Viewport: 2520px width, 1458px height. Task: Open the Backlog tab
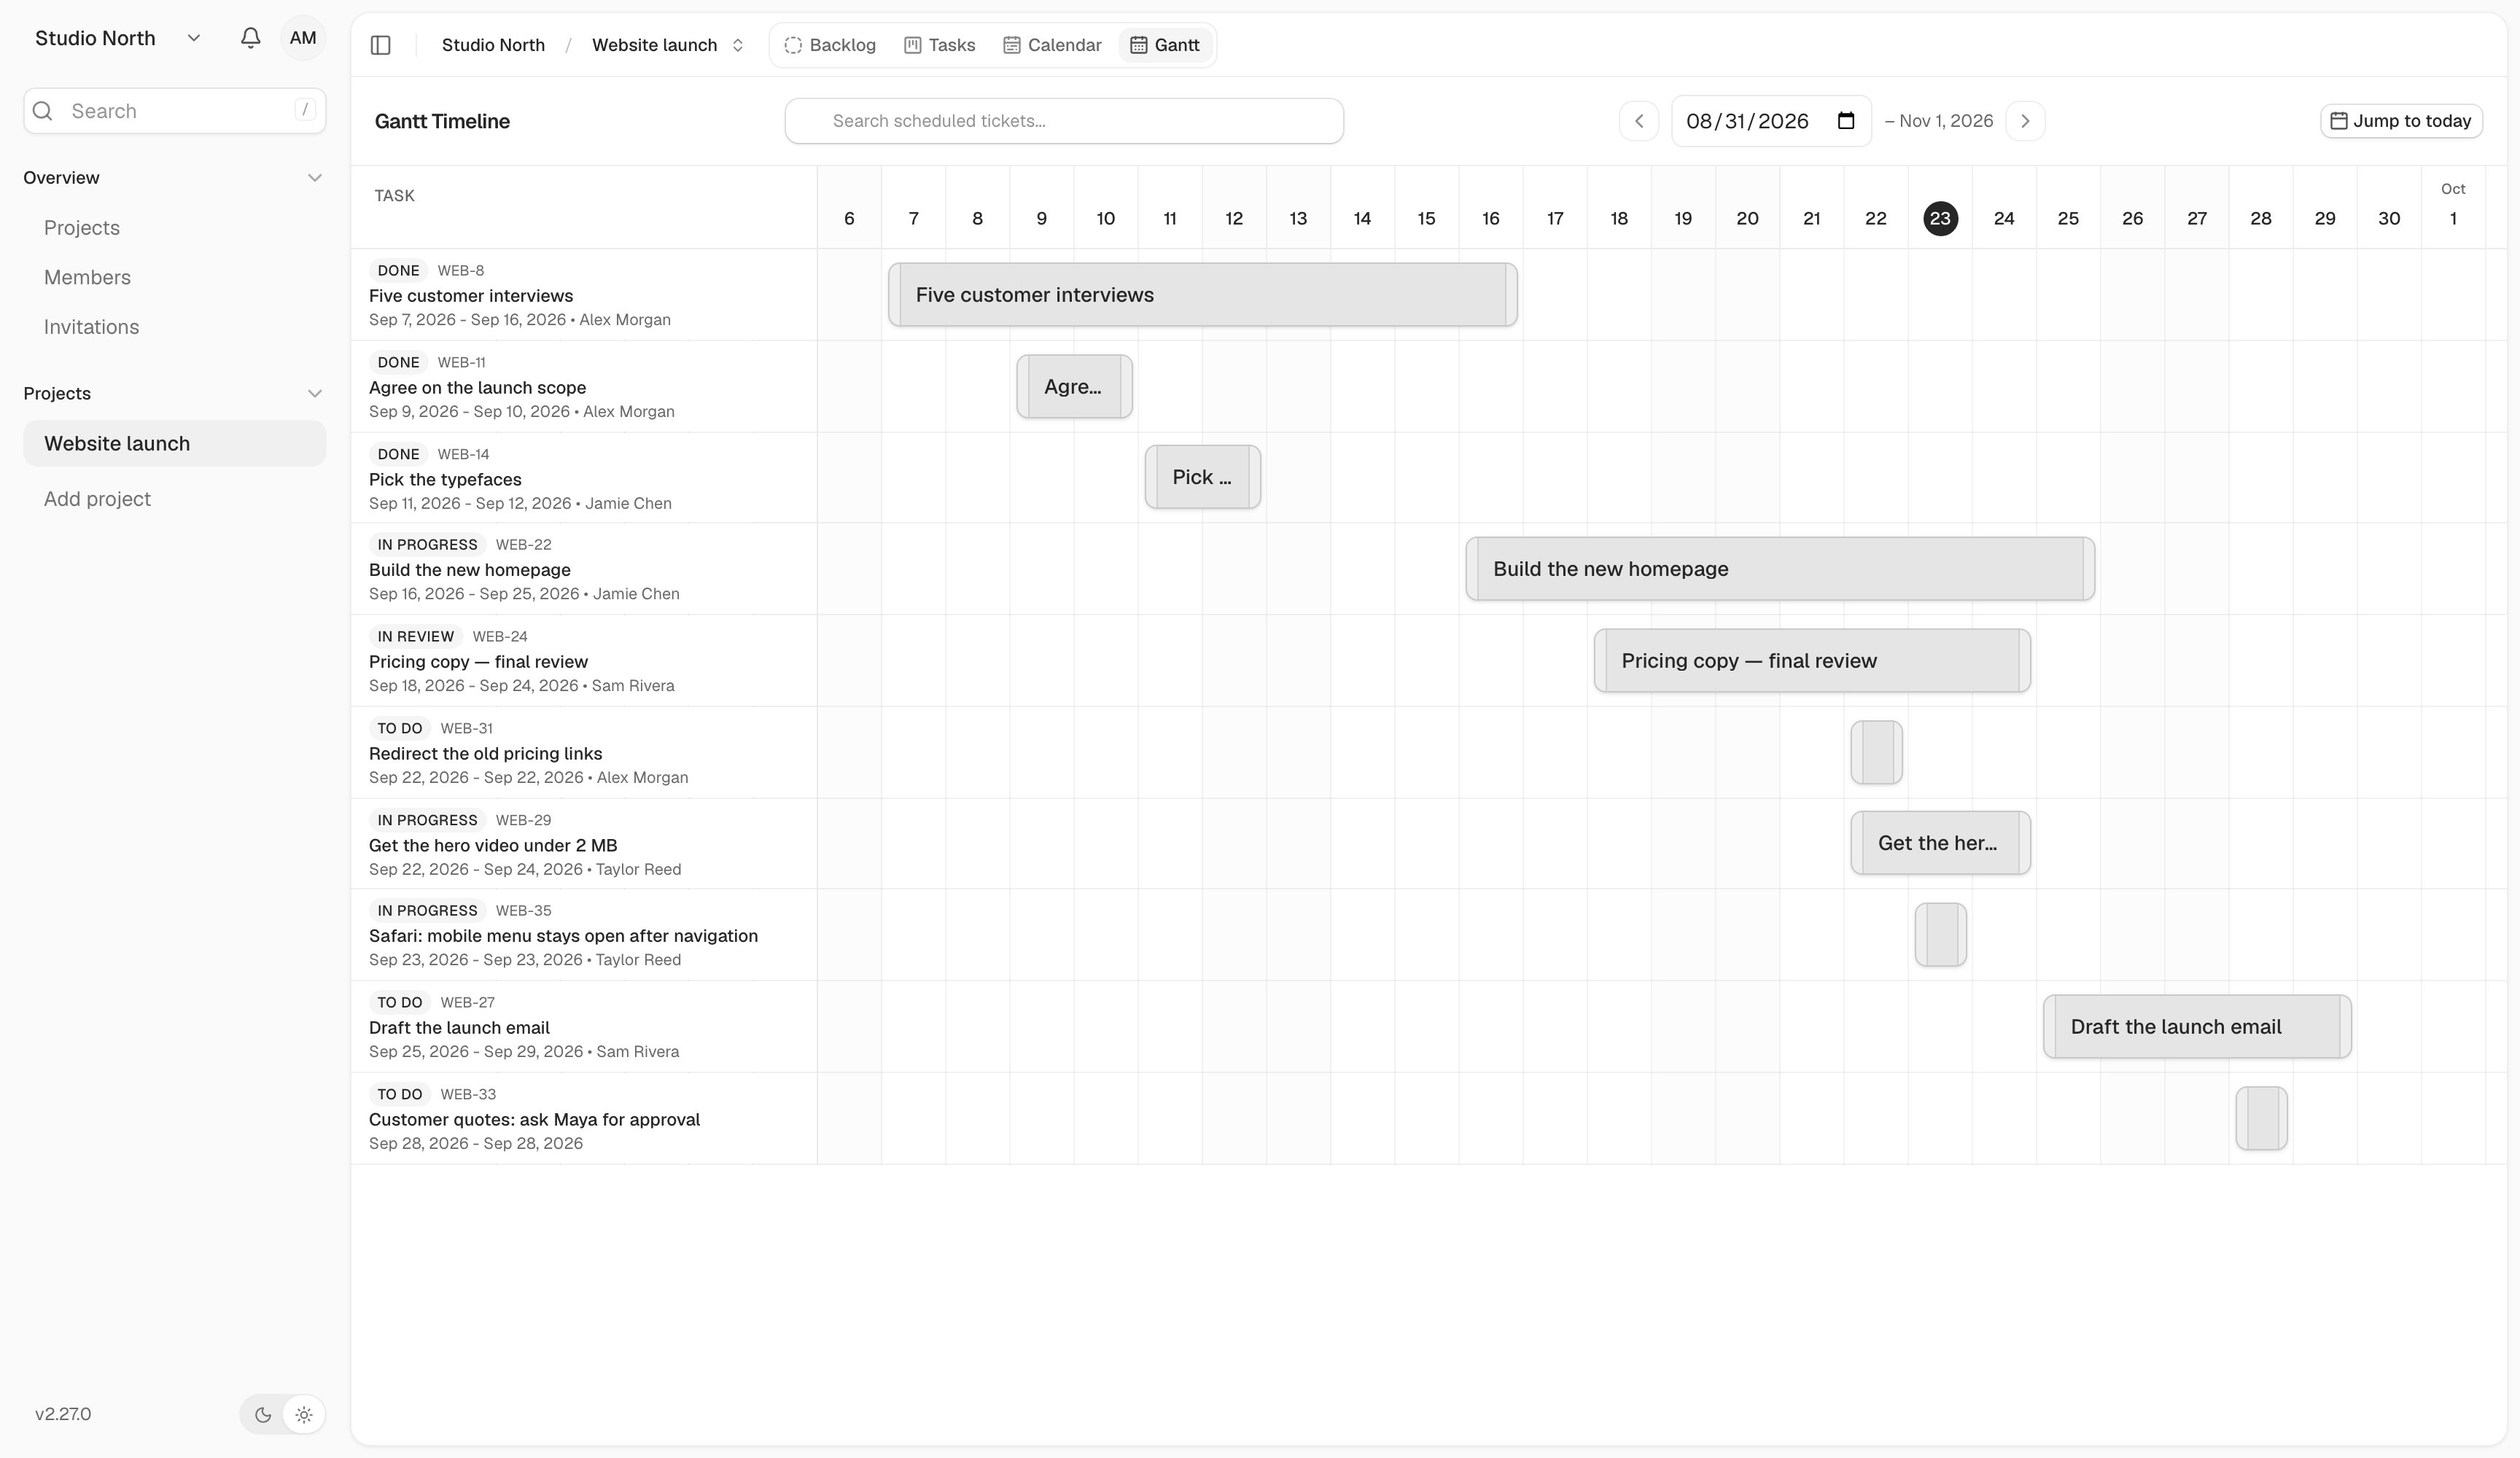830,45
